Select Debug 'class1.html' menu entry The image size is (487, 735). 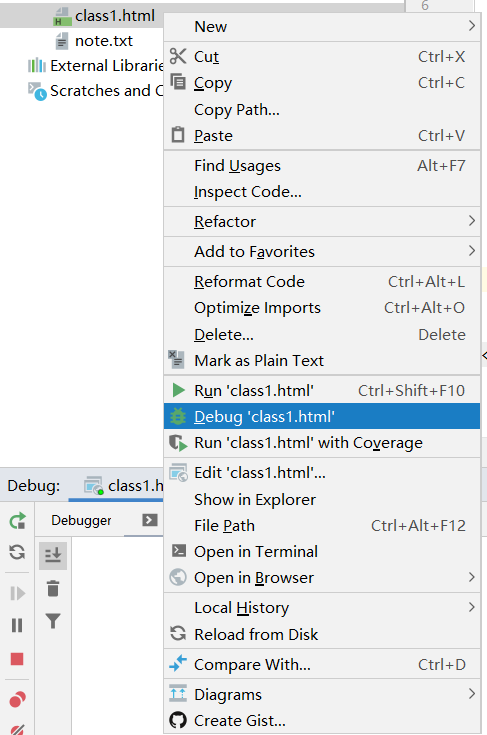(322, 416)
